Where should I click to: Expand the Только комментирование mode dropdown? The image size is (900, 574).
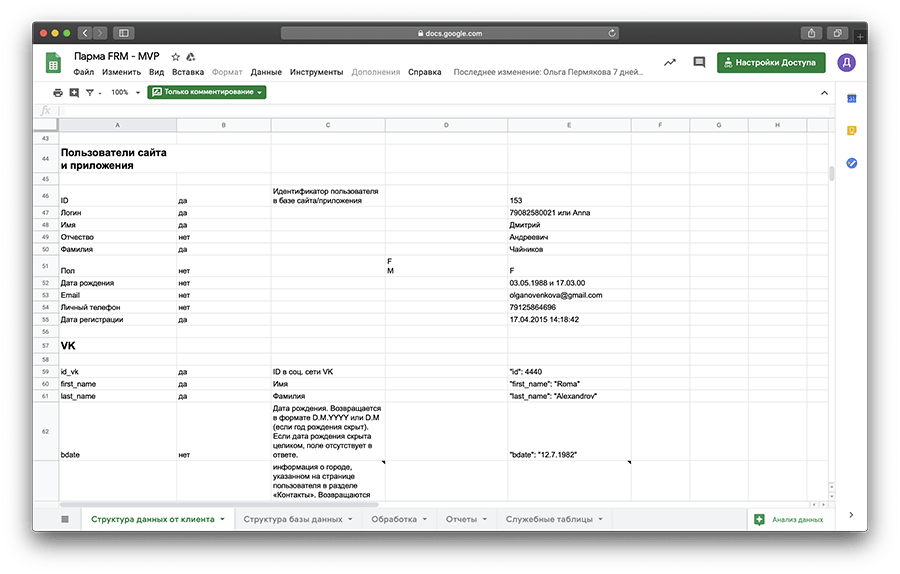tap(207, 92)
